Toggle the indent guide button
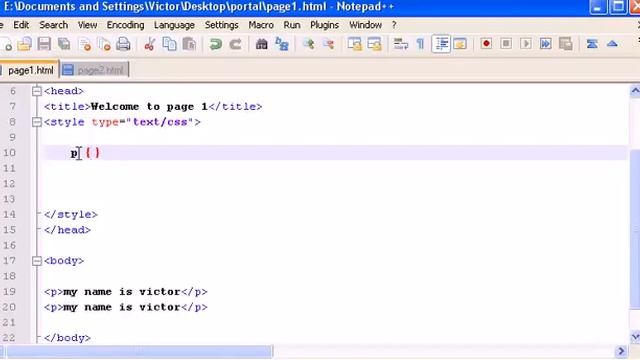This screenshot has height=360, width=640. click(x=441, y=44)
